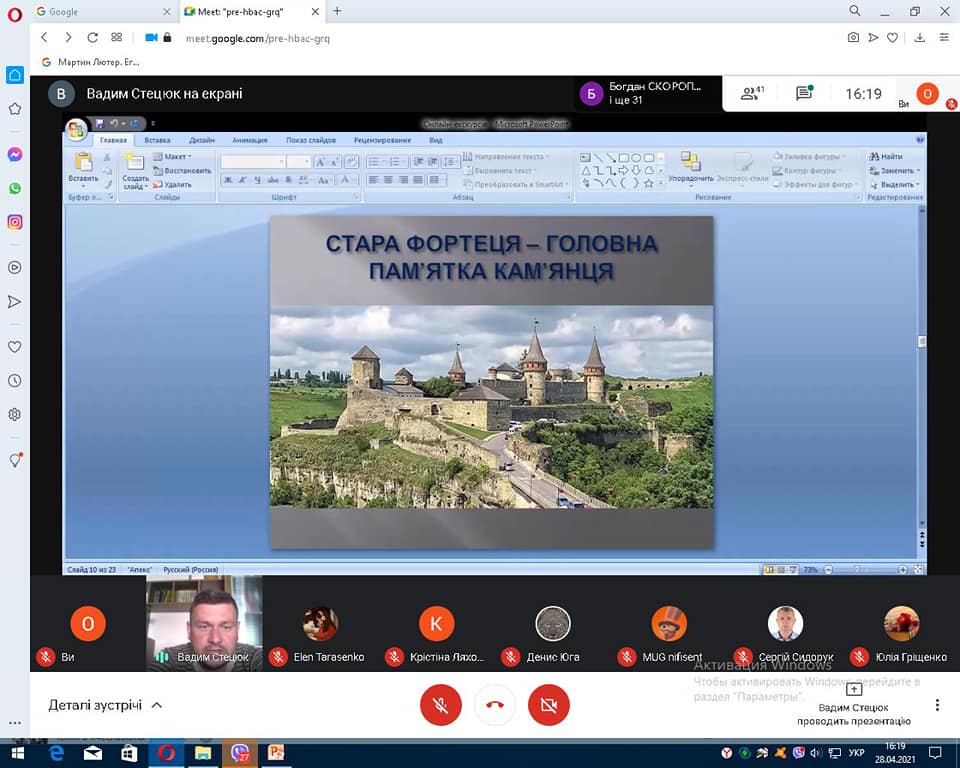Show the Meet participants list

(751, 94)
